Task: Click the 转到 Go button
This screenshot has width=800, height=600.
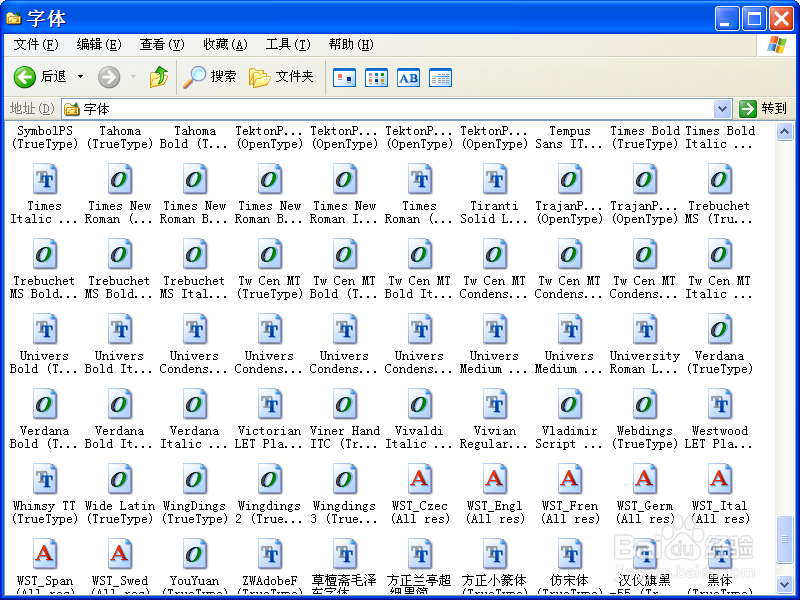Action: pyautogui.click(x=763, y=109)
